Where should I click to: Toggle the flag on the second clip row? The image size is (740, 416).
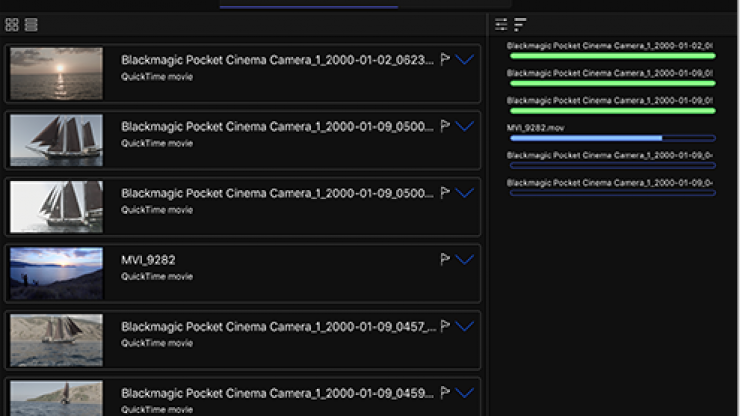[x=445, y=127]
